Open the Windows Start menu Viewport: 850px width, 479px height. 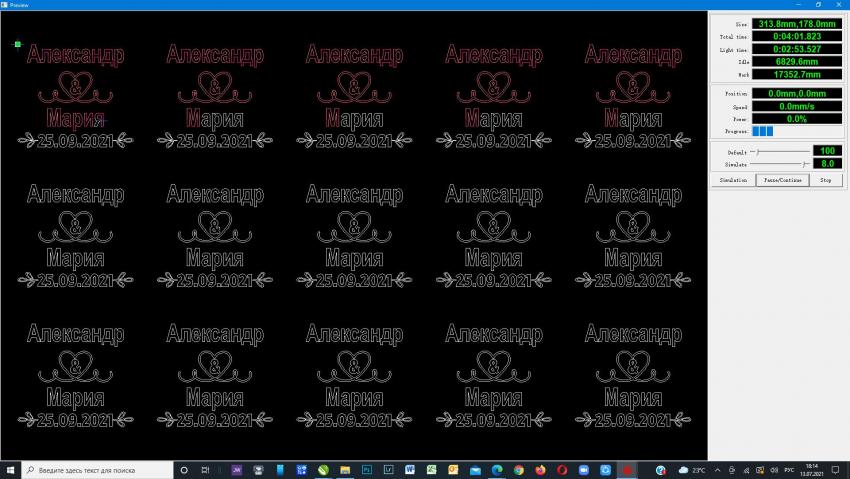tap(10, 469)
